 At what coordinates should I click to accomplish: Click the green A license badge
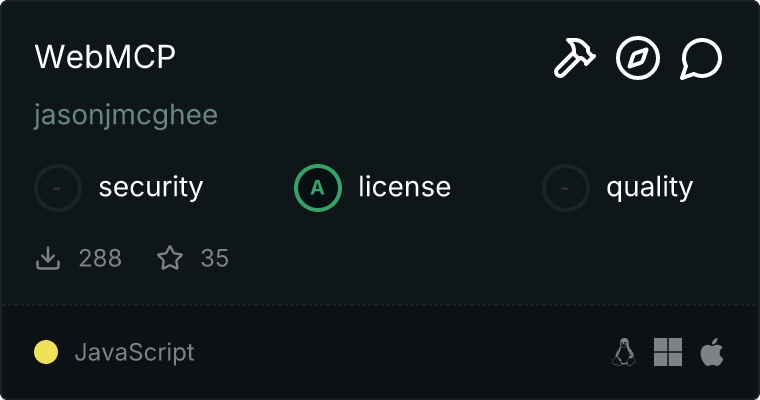click(318, 187)
